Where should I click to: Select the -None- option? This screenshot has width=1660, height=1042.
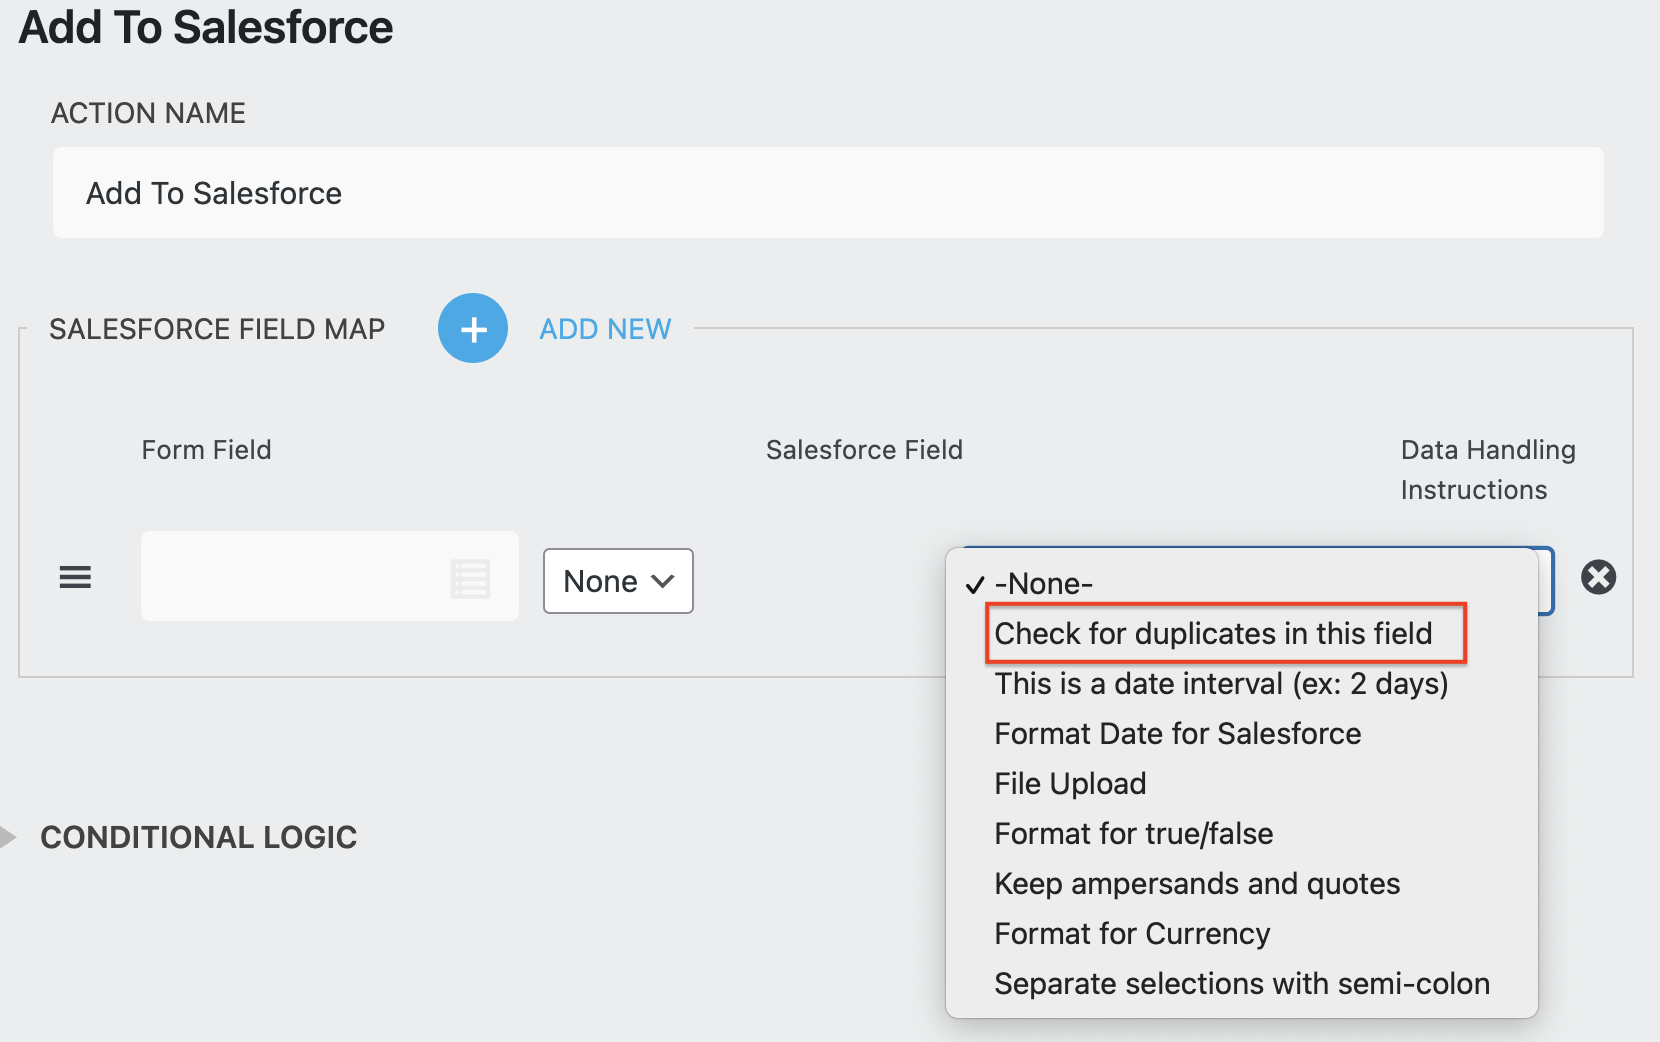coord(1042,584)
